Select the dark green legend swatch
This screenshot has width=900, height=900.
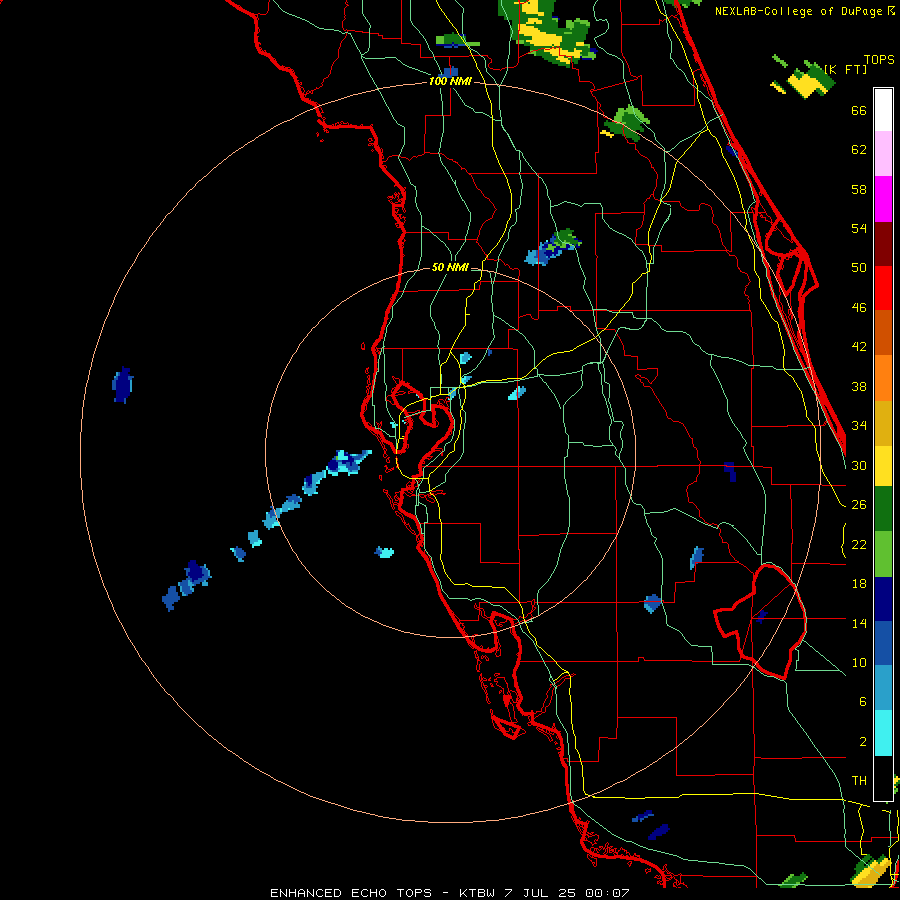[883, 509]
